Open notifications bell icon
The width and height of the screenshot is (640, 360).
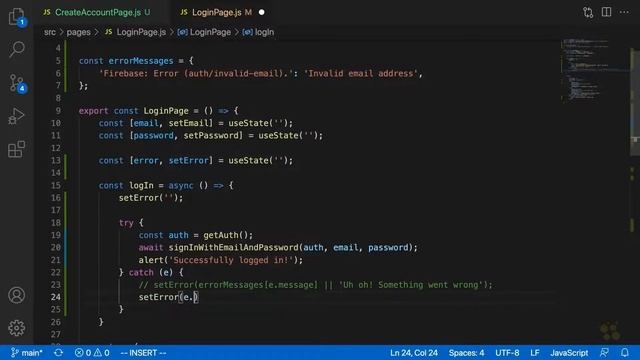click(x=624, y=353)
